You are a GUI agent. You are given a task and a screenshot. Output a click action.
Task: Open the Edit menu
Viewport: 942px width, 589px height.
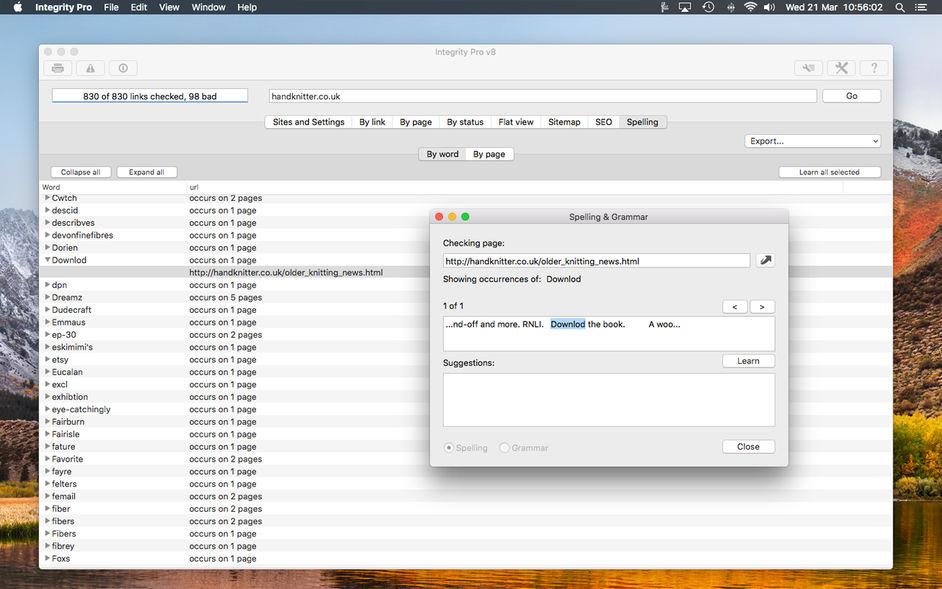click(139, 7)
